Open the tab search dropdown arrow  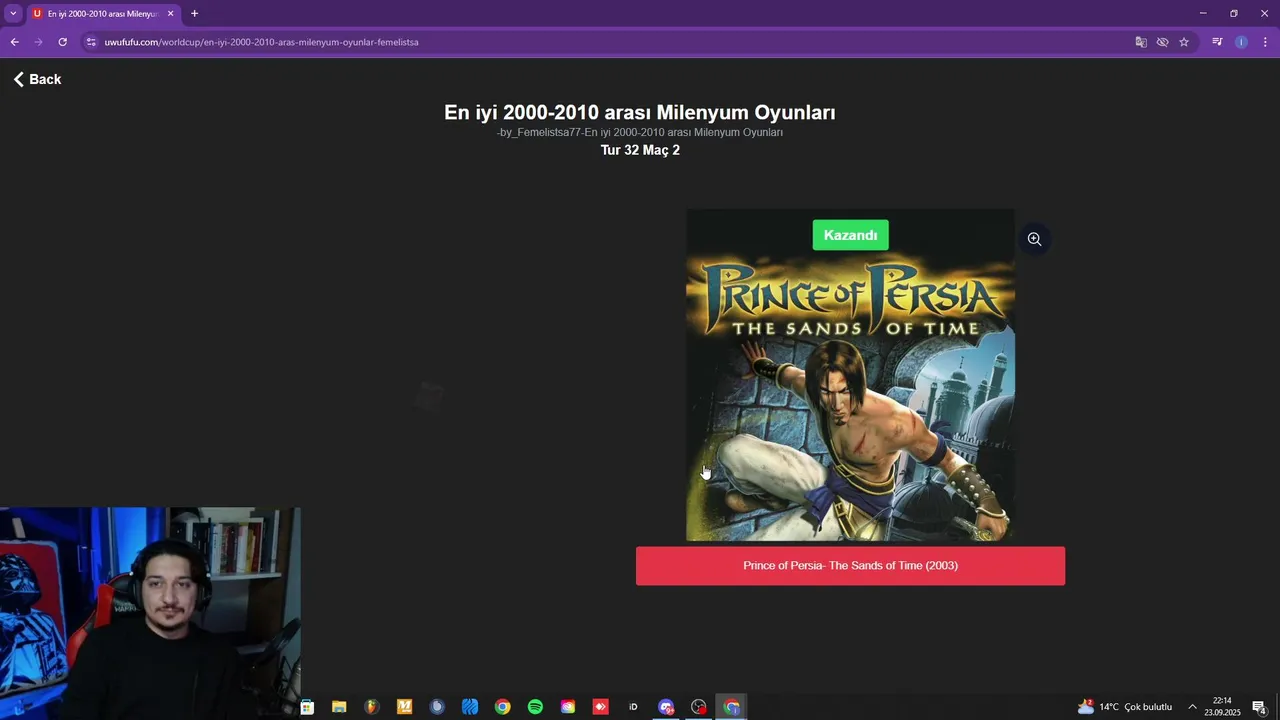click(13, 13)
